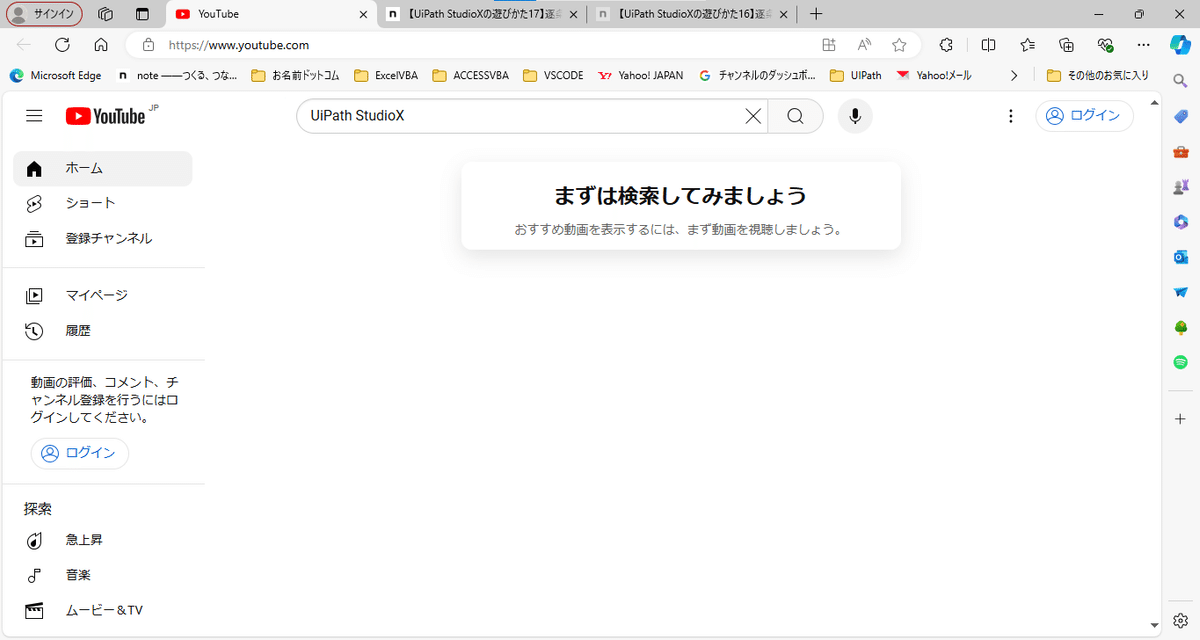
Task: Toggle split screen icon
Action: pyautogui.click(x=988, y=45)
